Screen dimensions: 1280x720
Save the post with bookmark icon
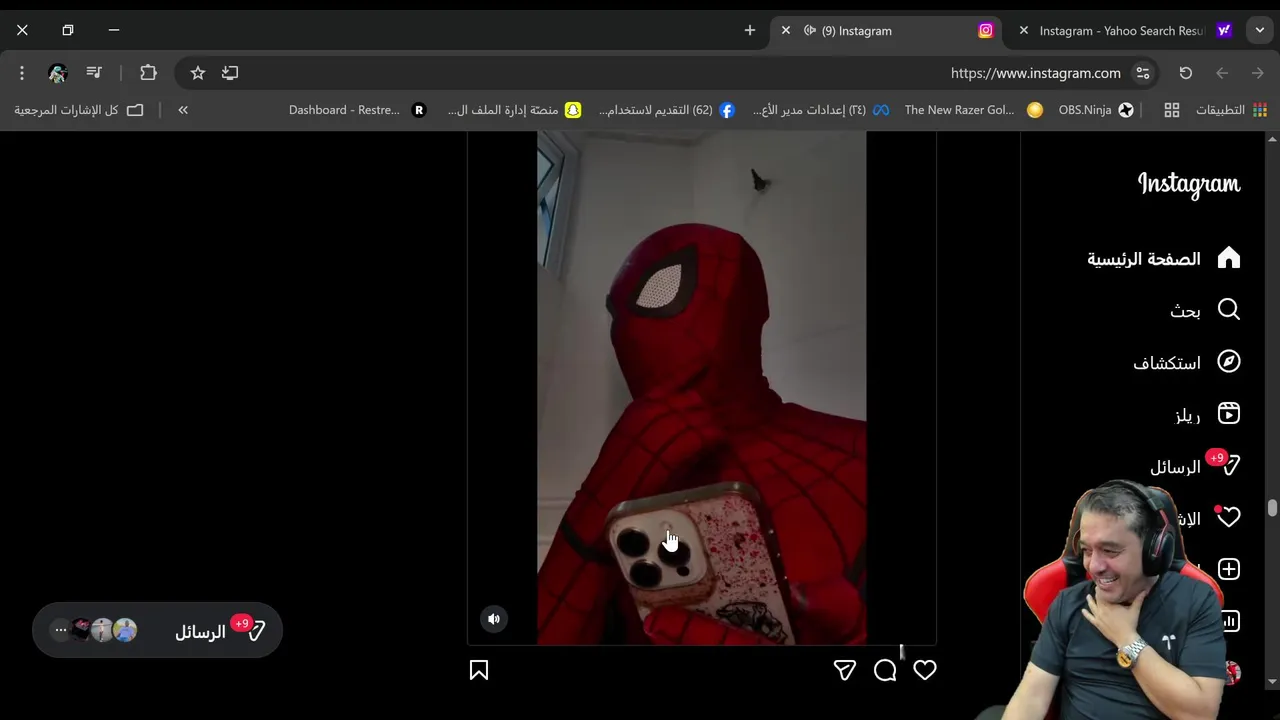pyautogui.click(x=479, y=670)
